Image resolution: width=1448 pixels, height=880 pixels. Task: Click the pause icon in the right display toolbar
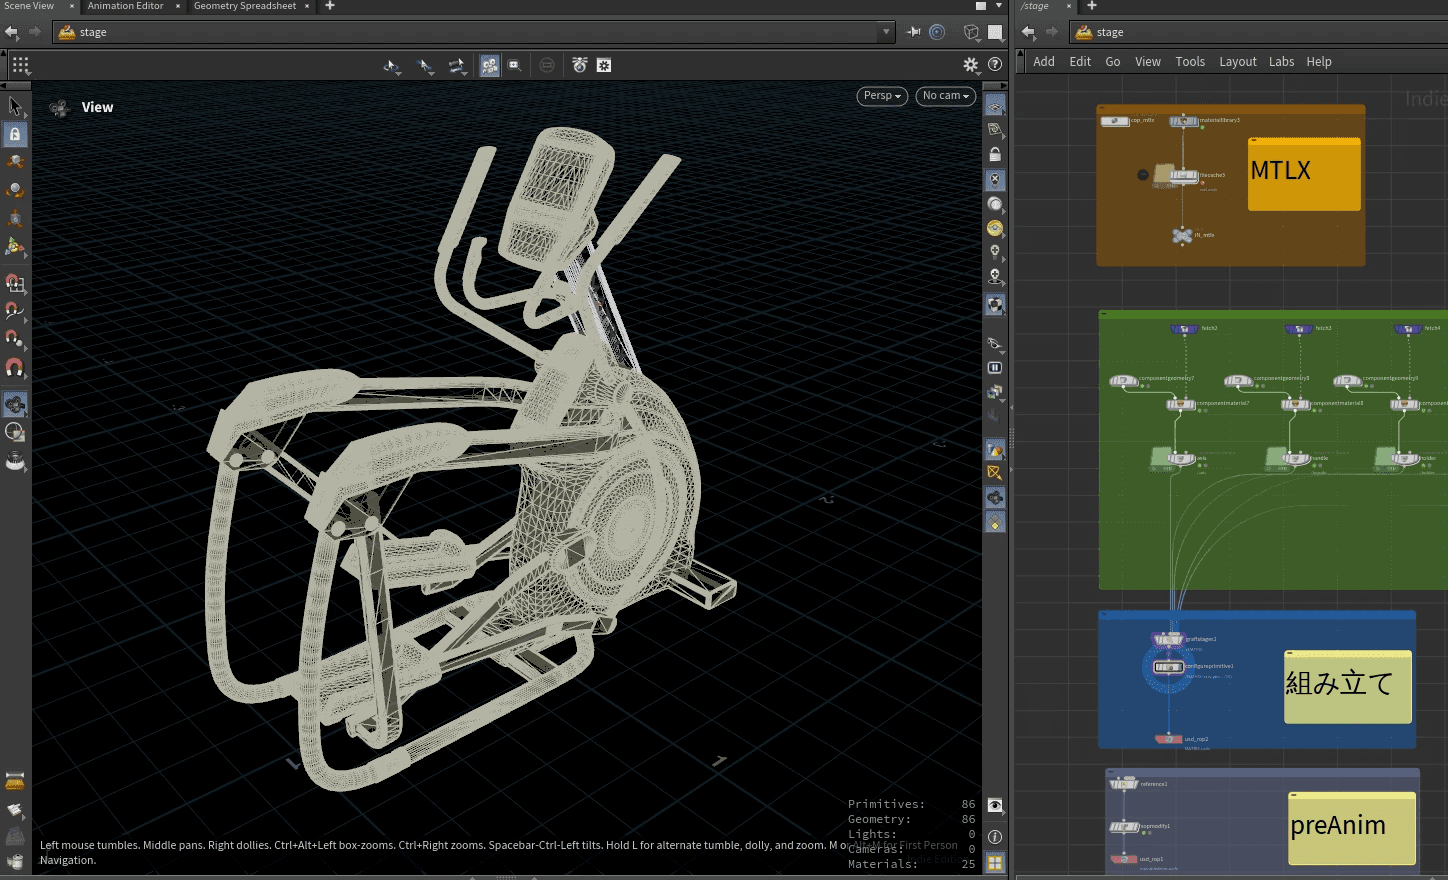(x=995, y=368)
